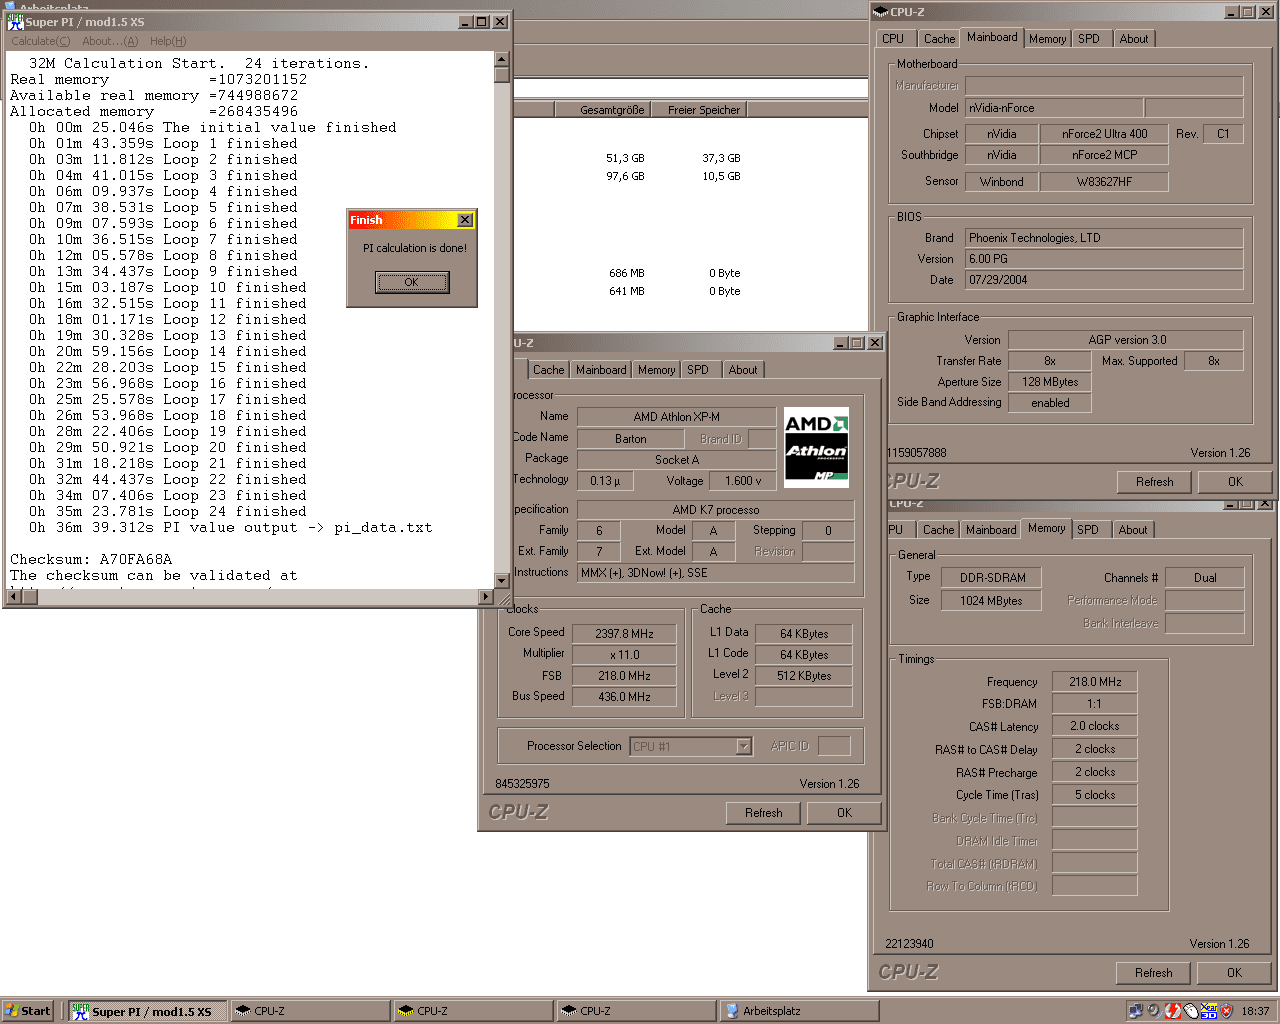1280x1024 pixels.
Task: Select the first CPU-Z taskbar button
Action: [x=310, y=1011]
